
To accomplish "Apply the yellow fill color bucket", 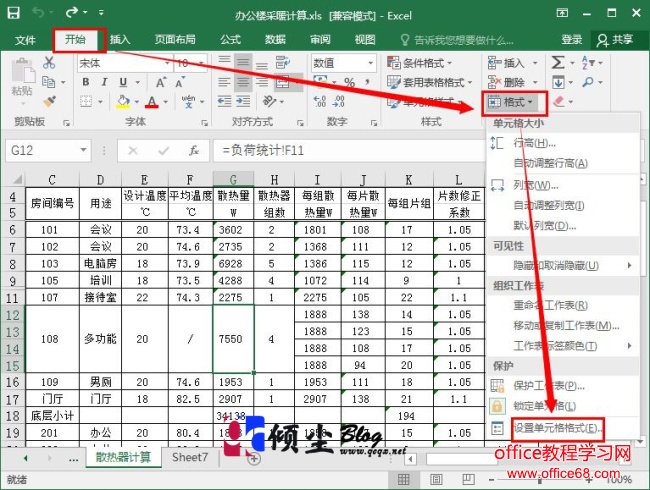I will [123, 102].
